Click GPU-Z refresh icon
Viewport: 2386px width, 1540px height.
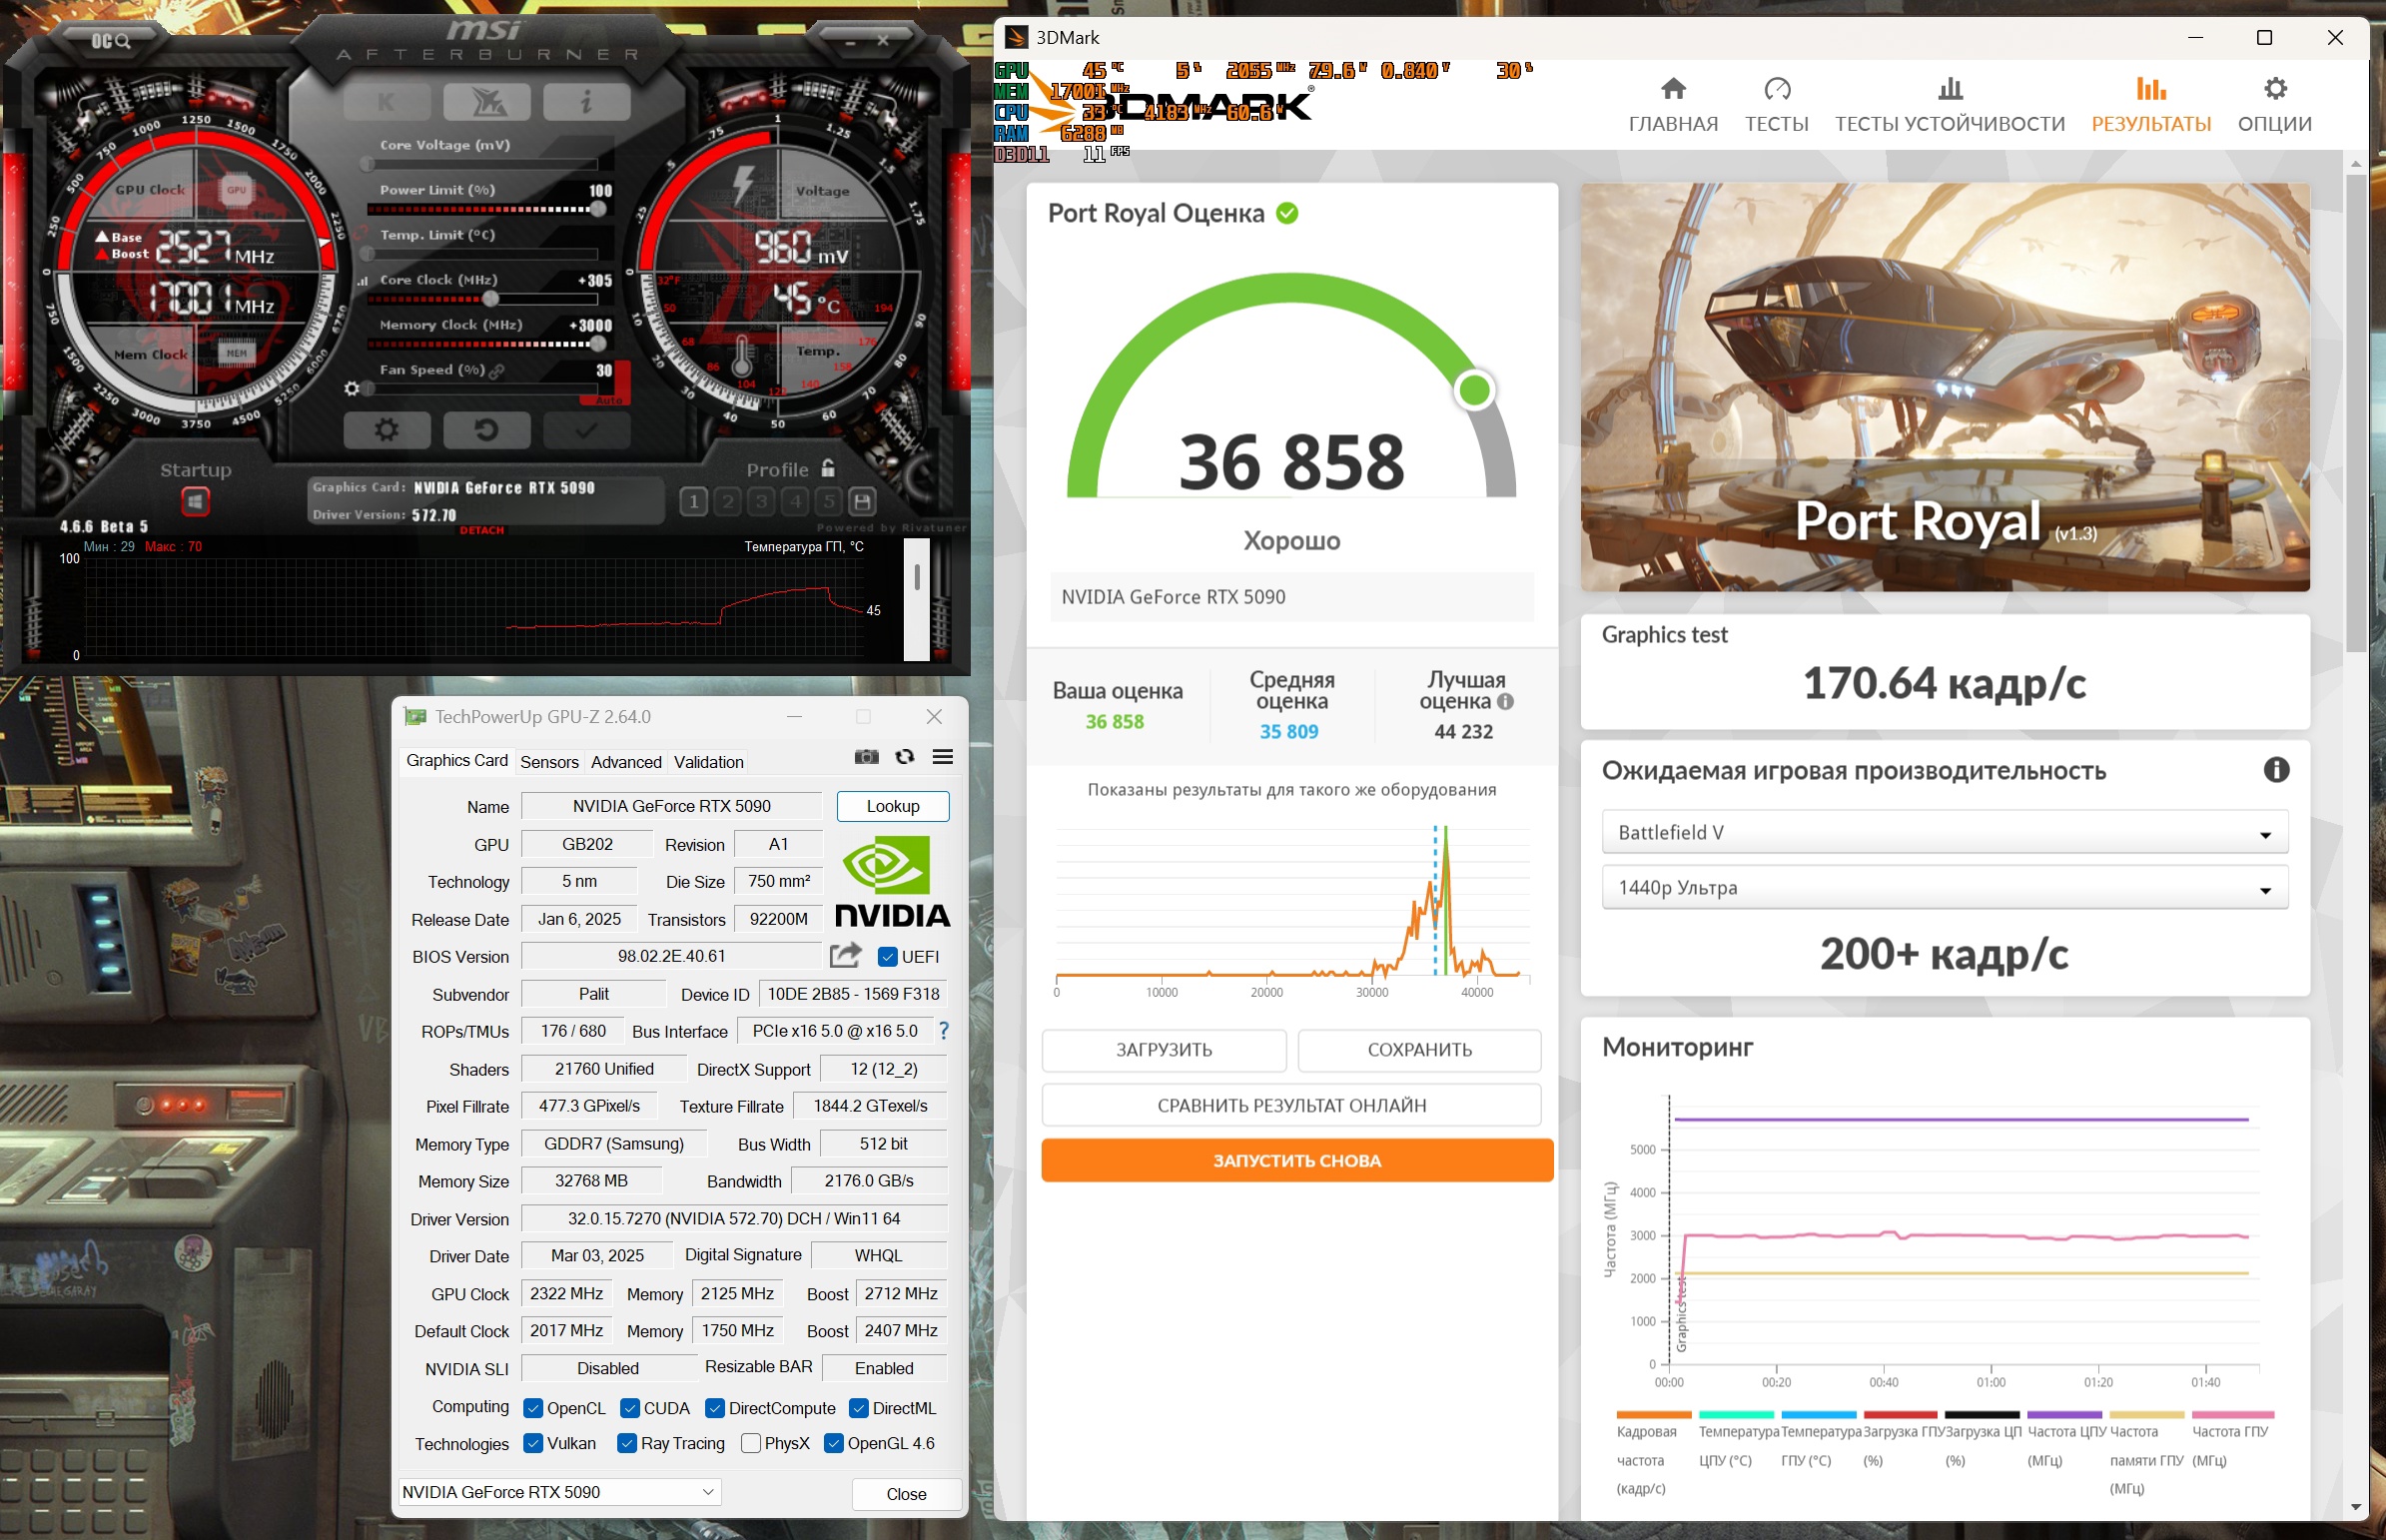(x=904, y=757)
